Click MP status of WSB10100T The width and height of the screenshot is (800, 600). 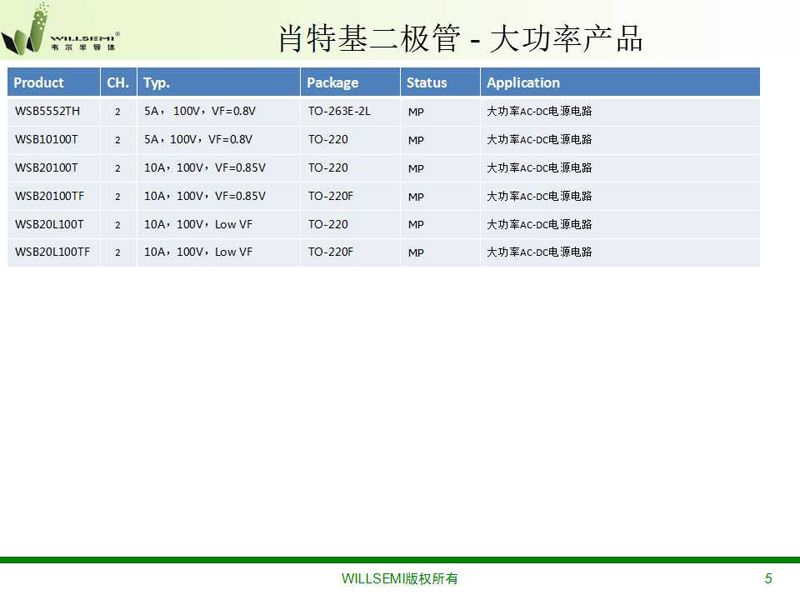click(x=416, y=140)
